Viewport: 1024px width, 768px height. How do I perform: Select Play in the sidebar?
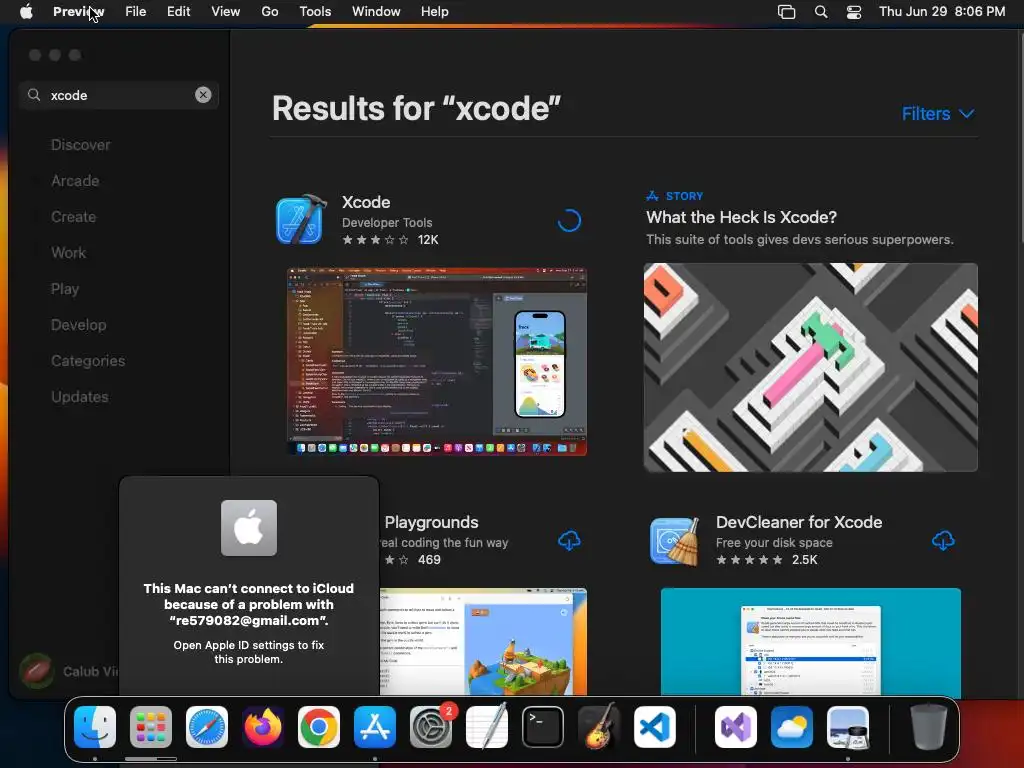(65, 289)
